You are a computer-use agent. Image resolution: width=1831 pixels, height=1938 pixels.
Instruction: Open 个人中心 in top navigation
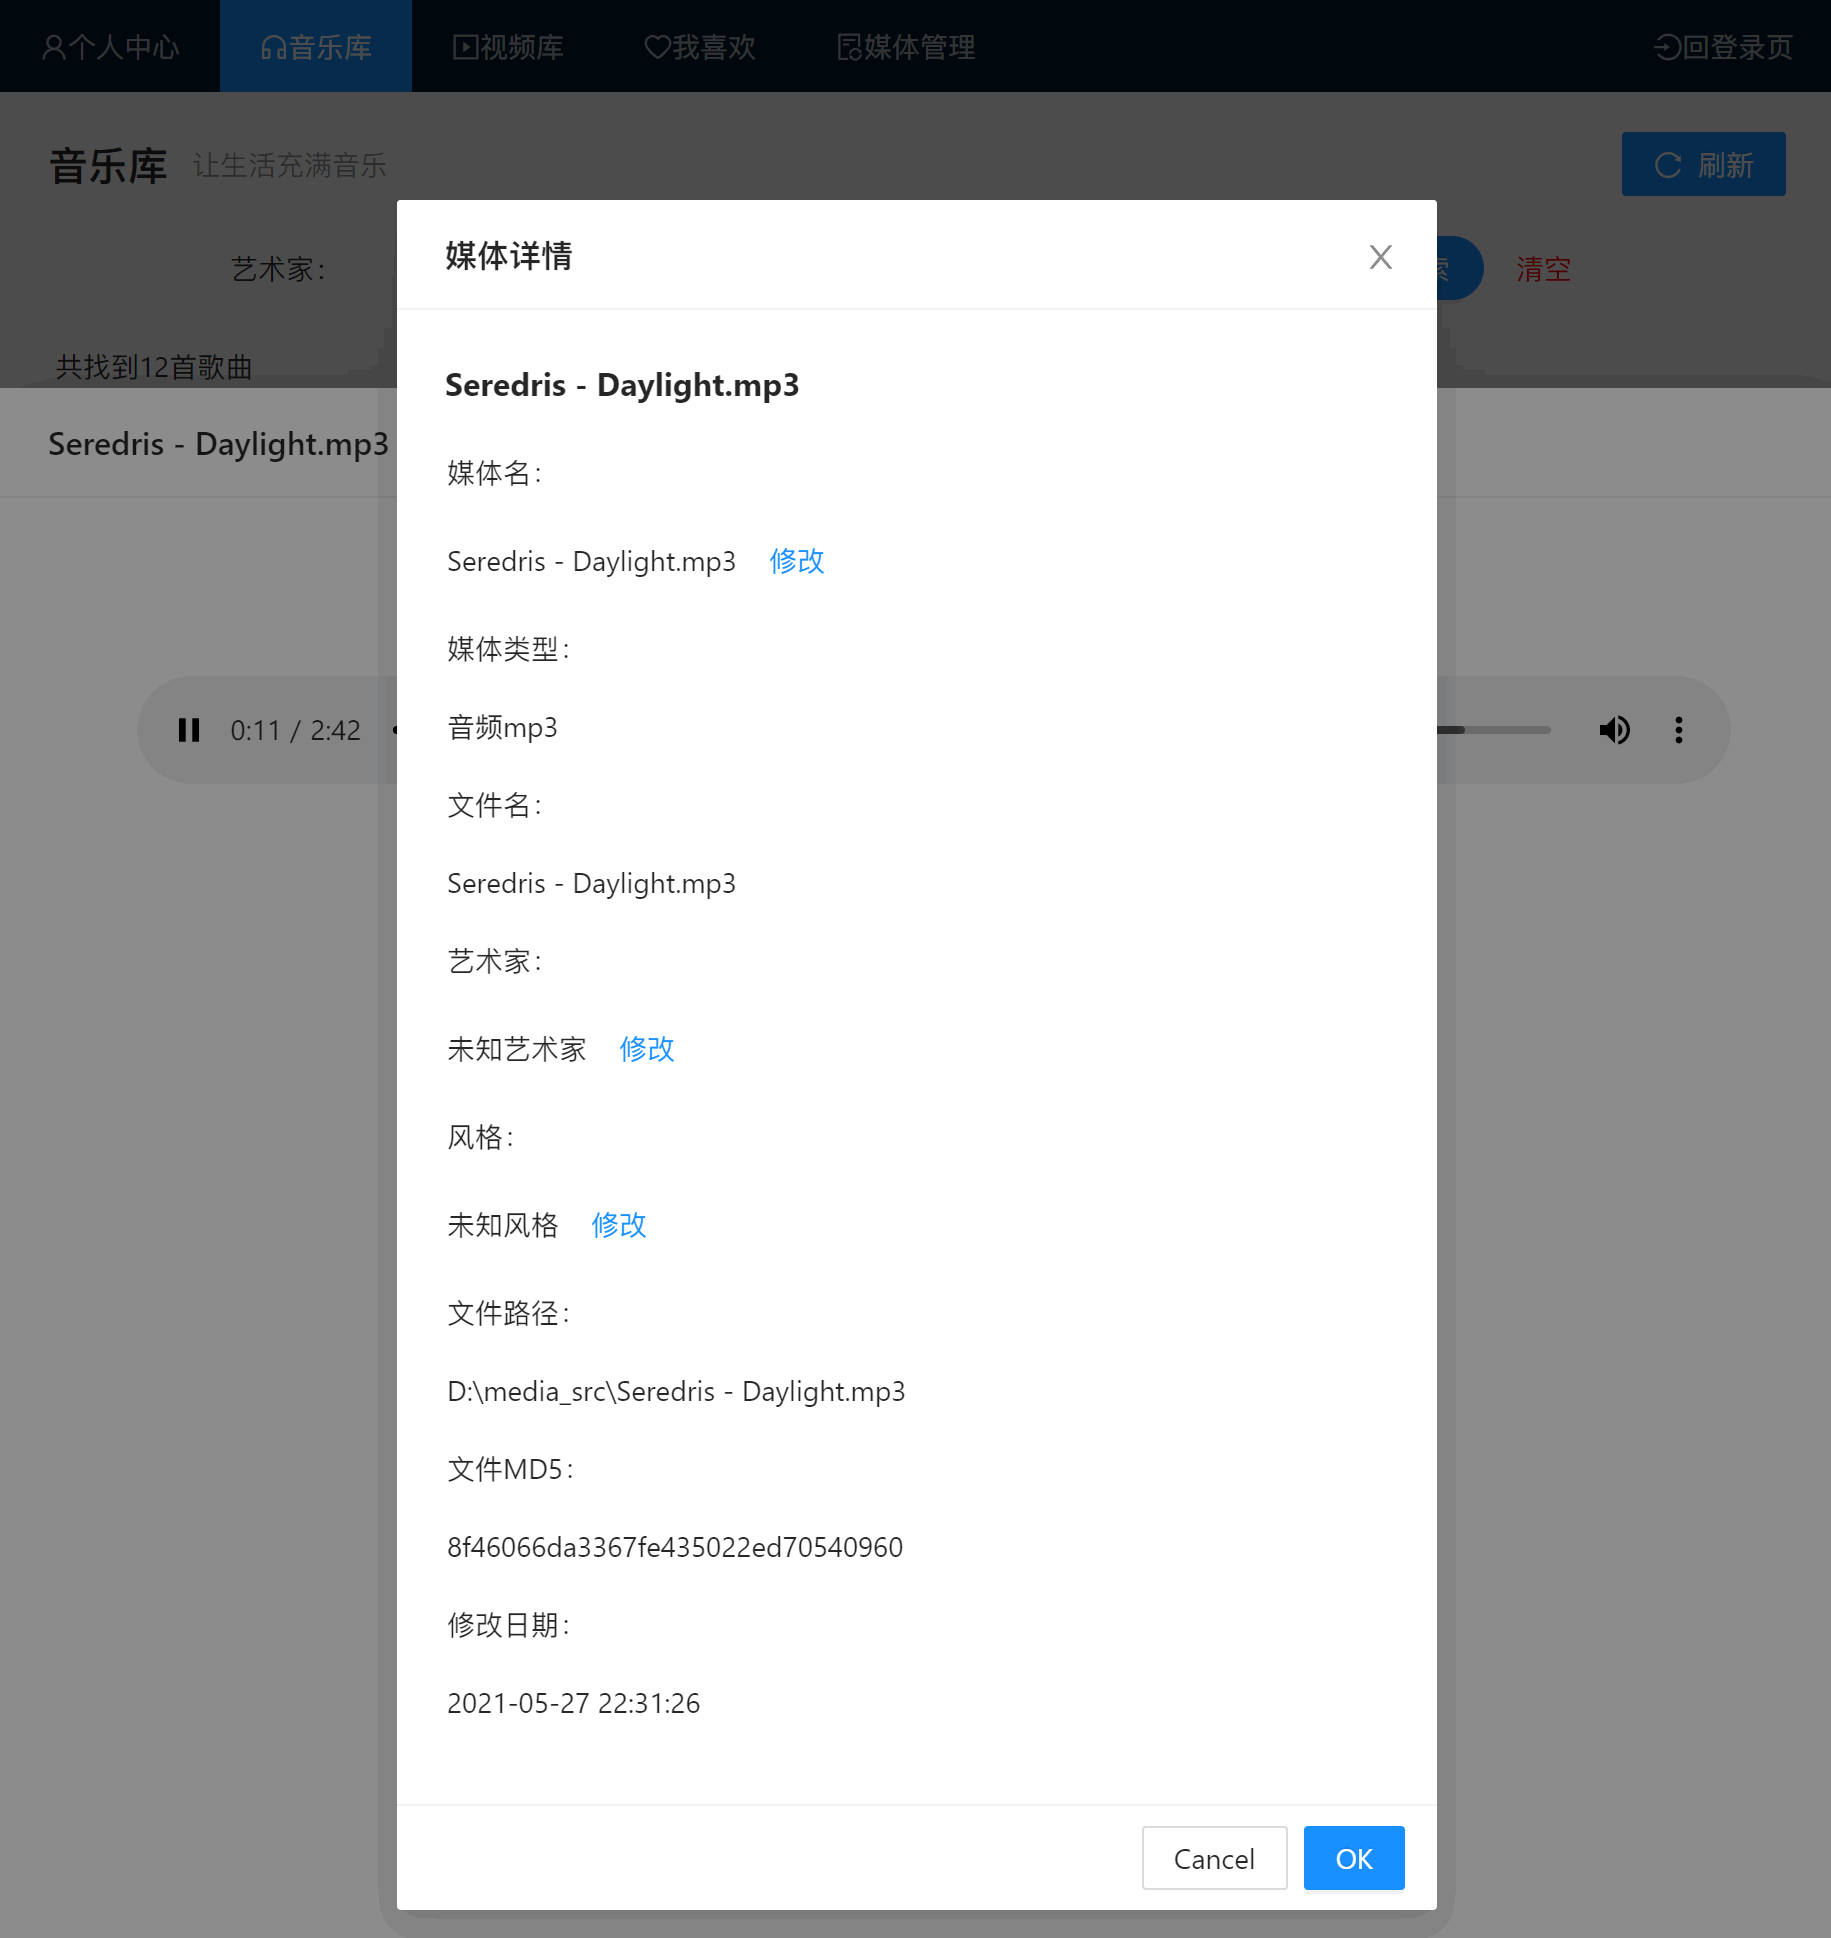(110, 46)
